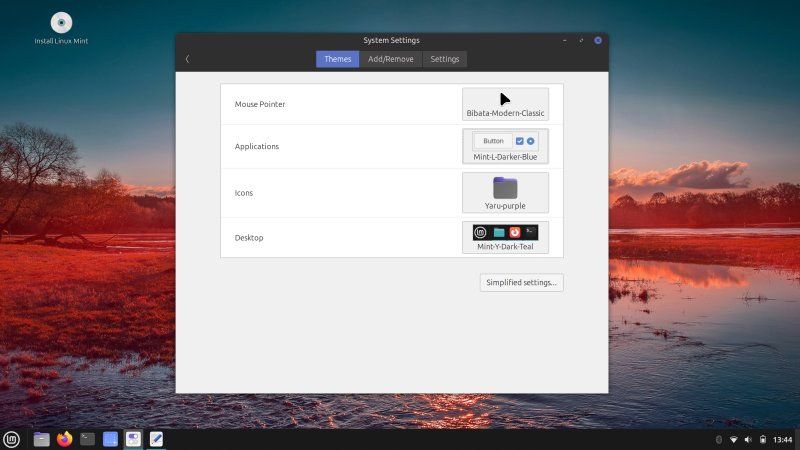Minimize the System Settings window
This screenshot has height=450, width=800.
pyautogui.click(x=565, y=40)
